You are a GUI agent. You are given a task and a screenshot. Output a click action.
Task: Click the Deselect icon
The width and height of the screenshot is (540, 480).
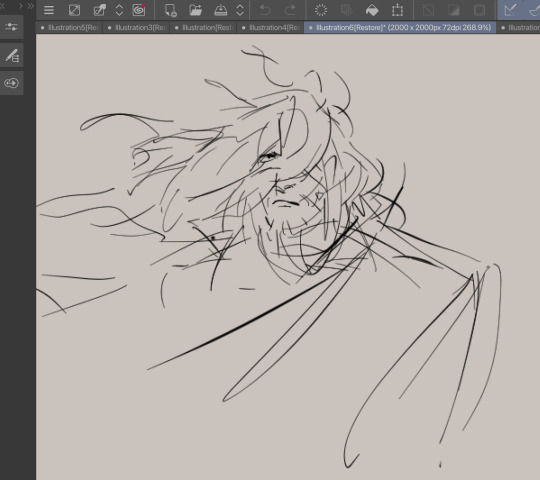[x=428, y=10]
